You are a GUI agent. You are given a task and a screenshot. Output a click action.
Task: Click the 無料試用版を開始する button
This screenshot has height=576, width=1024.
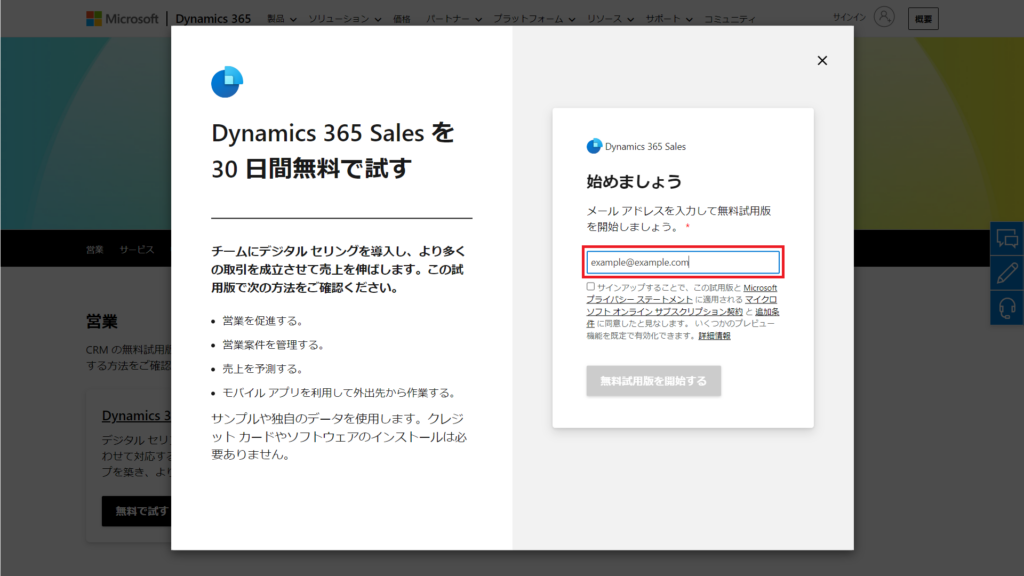coord(653,381)
